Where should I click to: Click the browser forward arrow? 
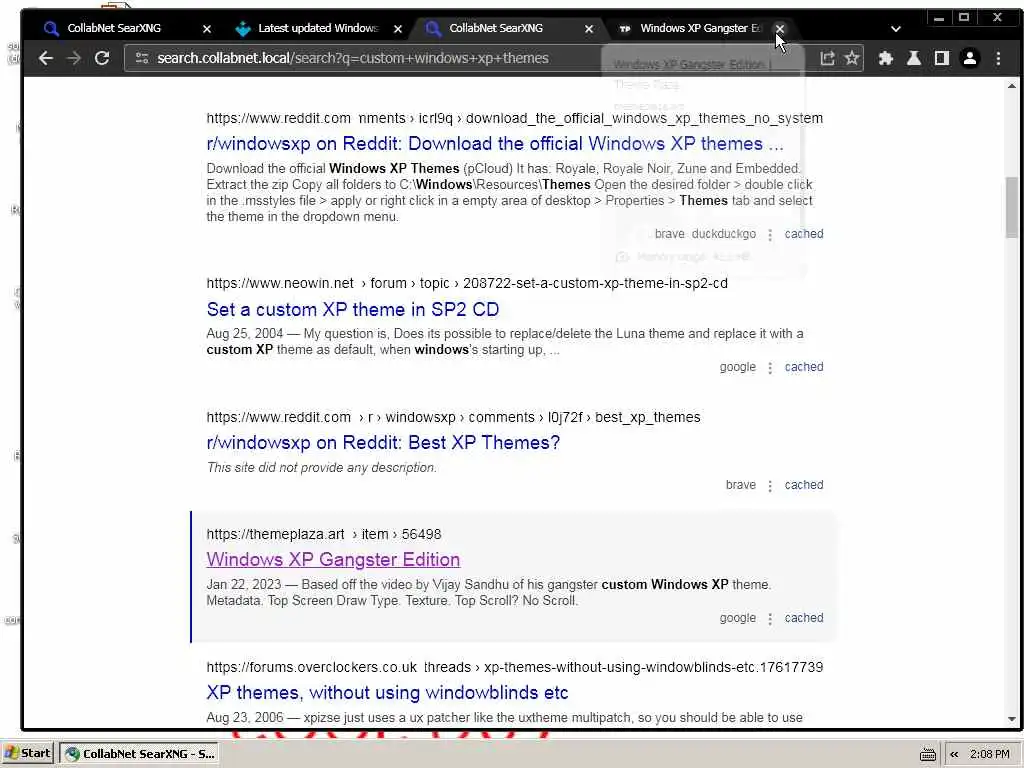click(74, 58)
